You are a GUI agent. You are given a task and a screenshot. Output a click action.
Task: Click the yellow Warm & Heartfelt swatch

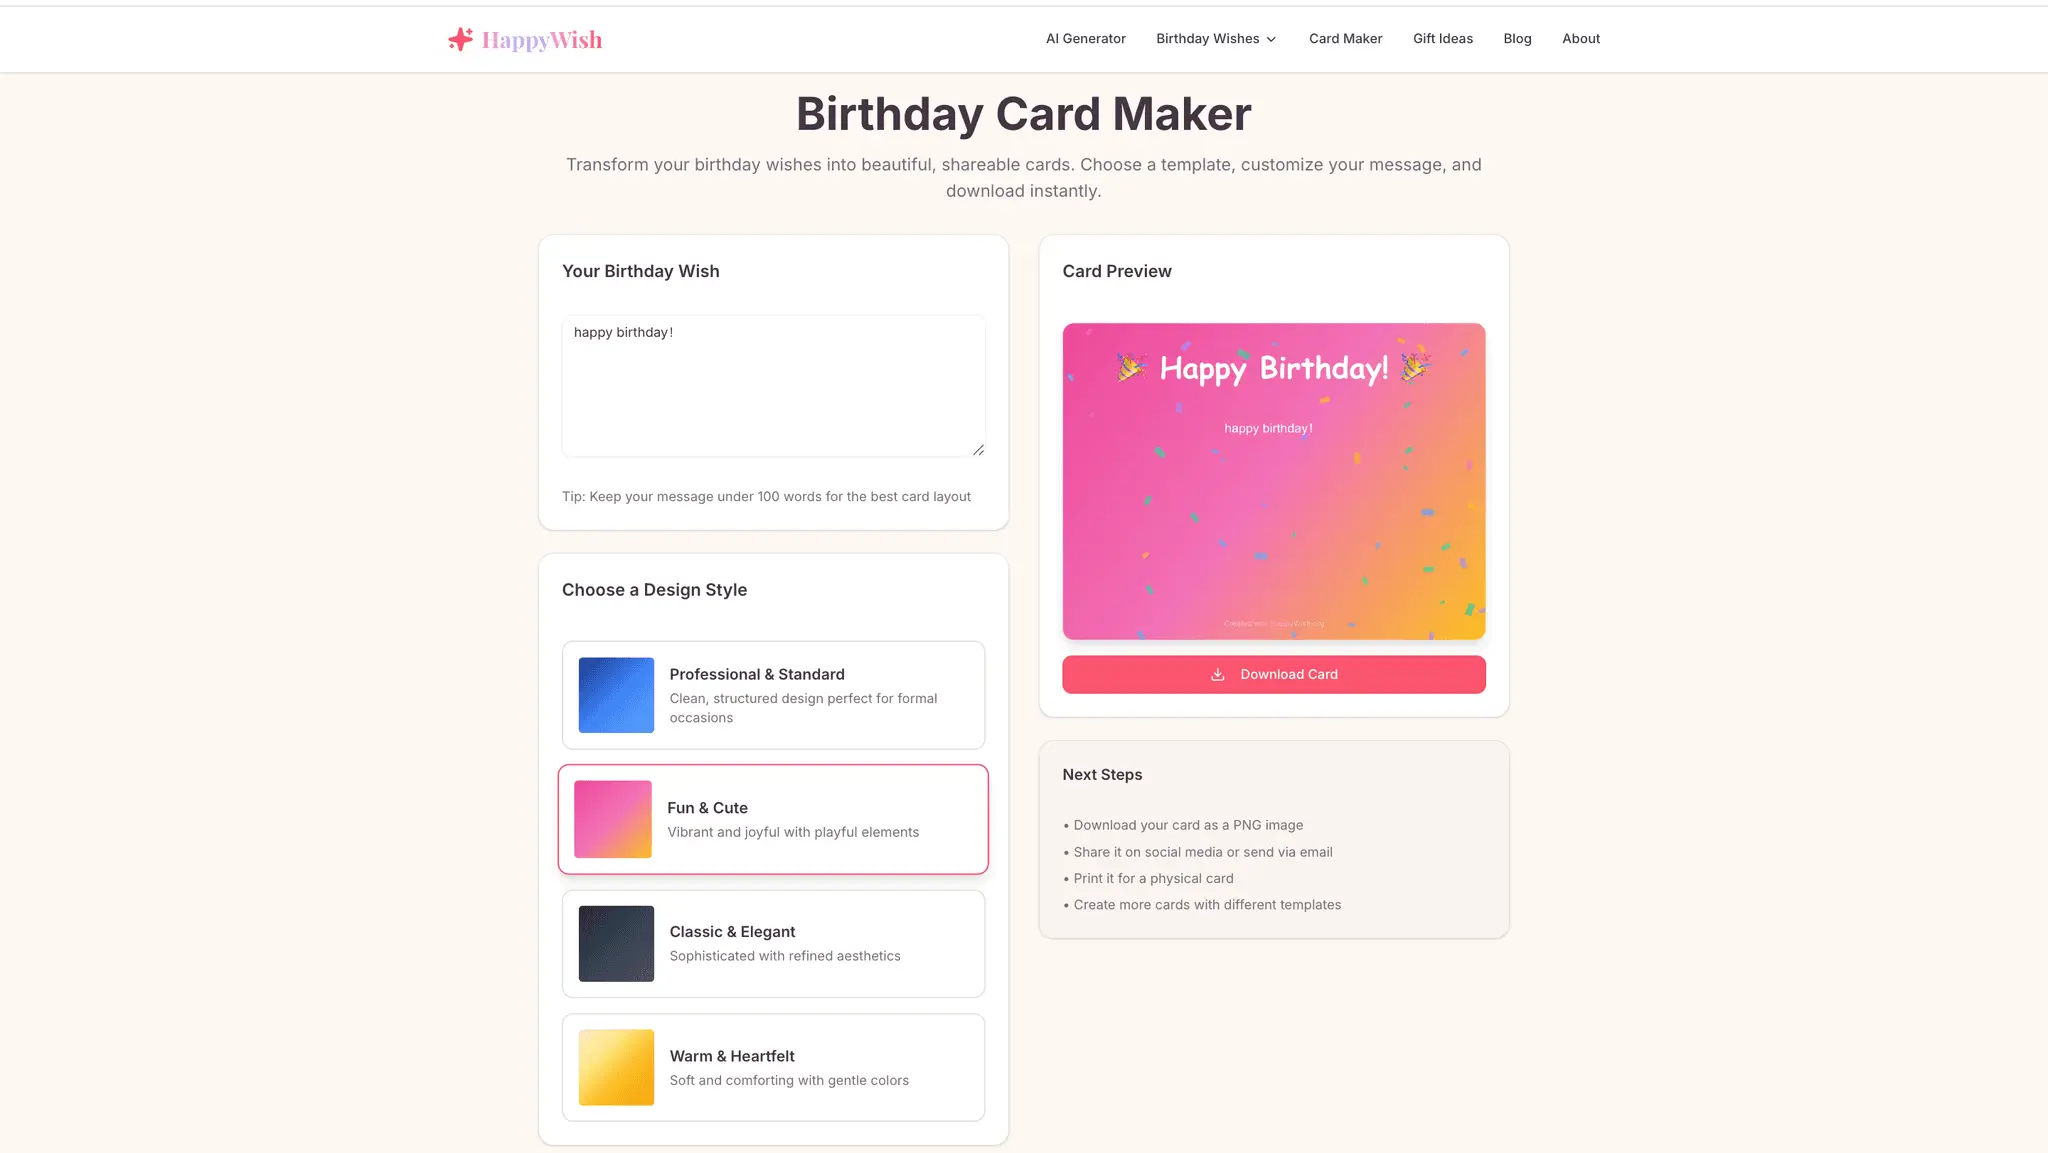pyautogui.click(x=616, y=1067)
